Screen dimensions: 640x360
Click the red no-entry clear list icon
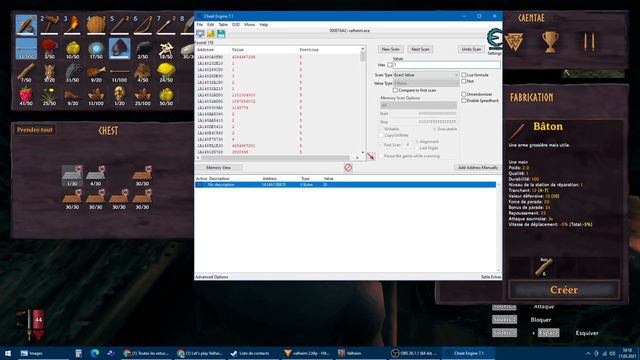click(348, 167)
